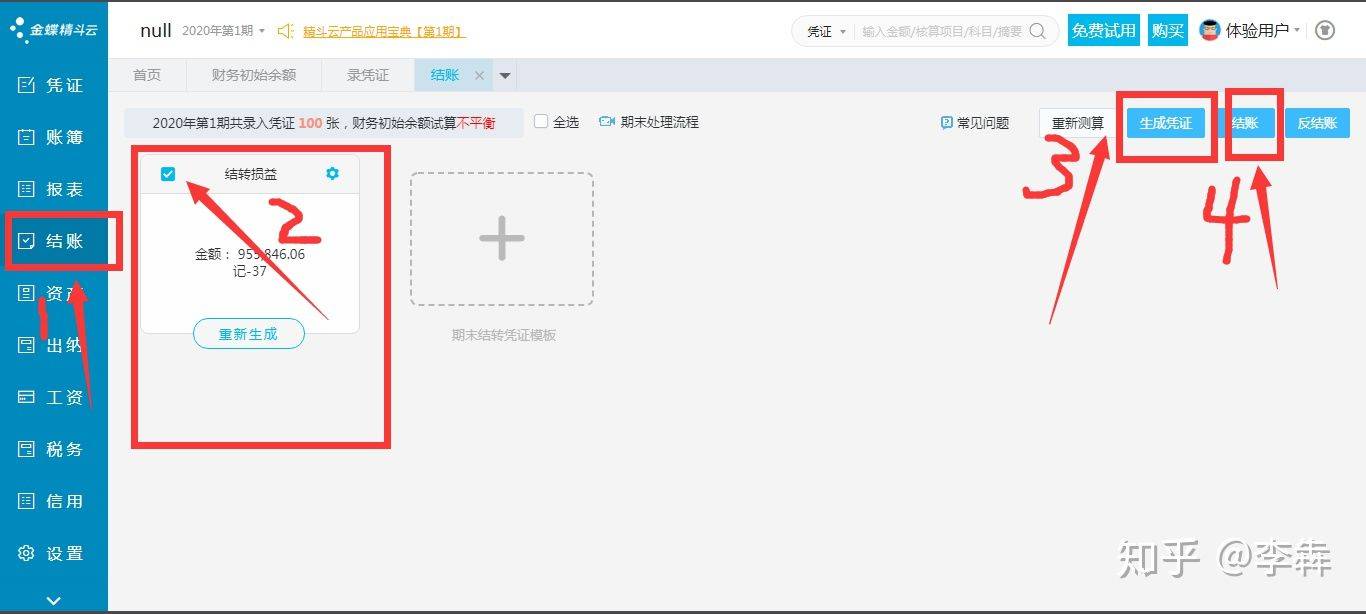Switch to the 录凭证 tab

(368, 76)
